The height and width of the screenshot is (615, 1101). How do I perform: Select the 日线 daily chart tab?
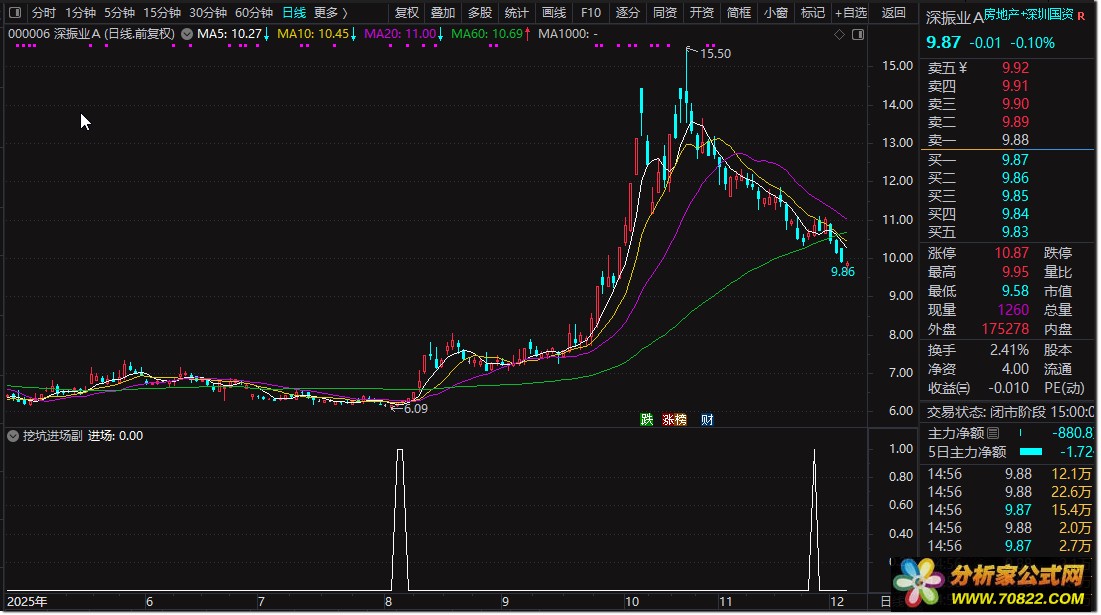coord(294,13)
